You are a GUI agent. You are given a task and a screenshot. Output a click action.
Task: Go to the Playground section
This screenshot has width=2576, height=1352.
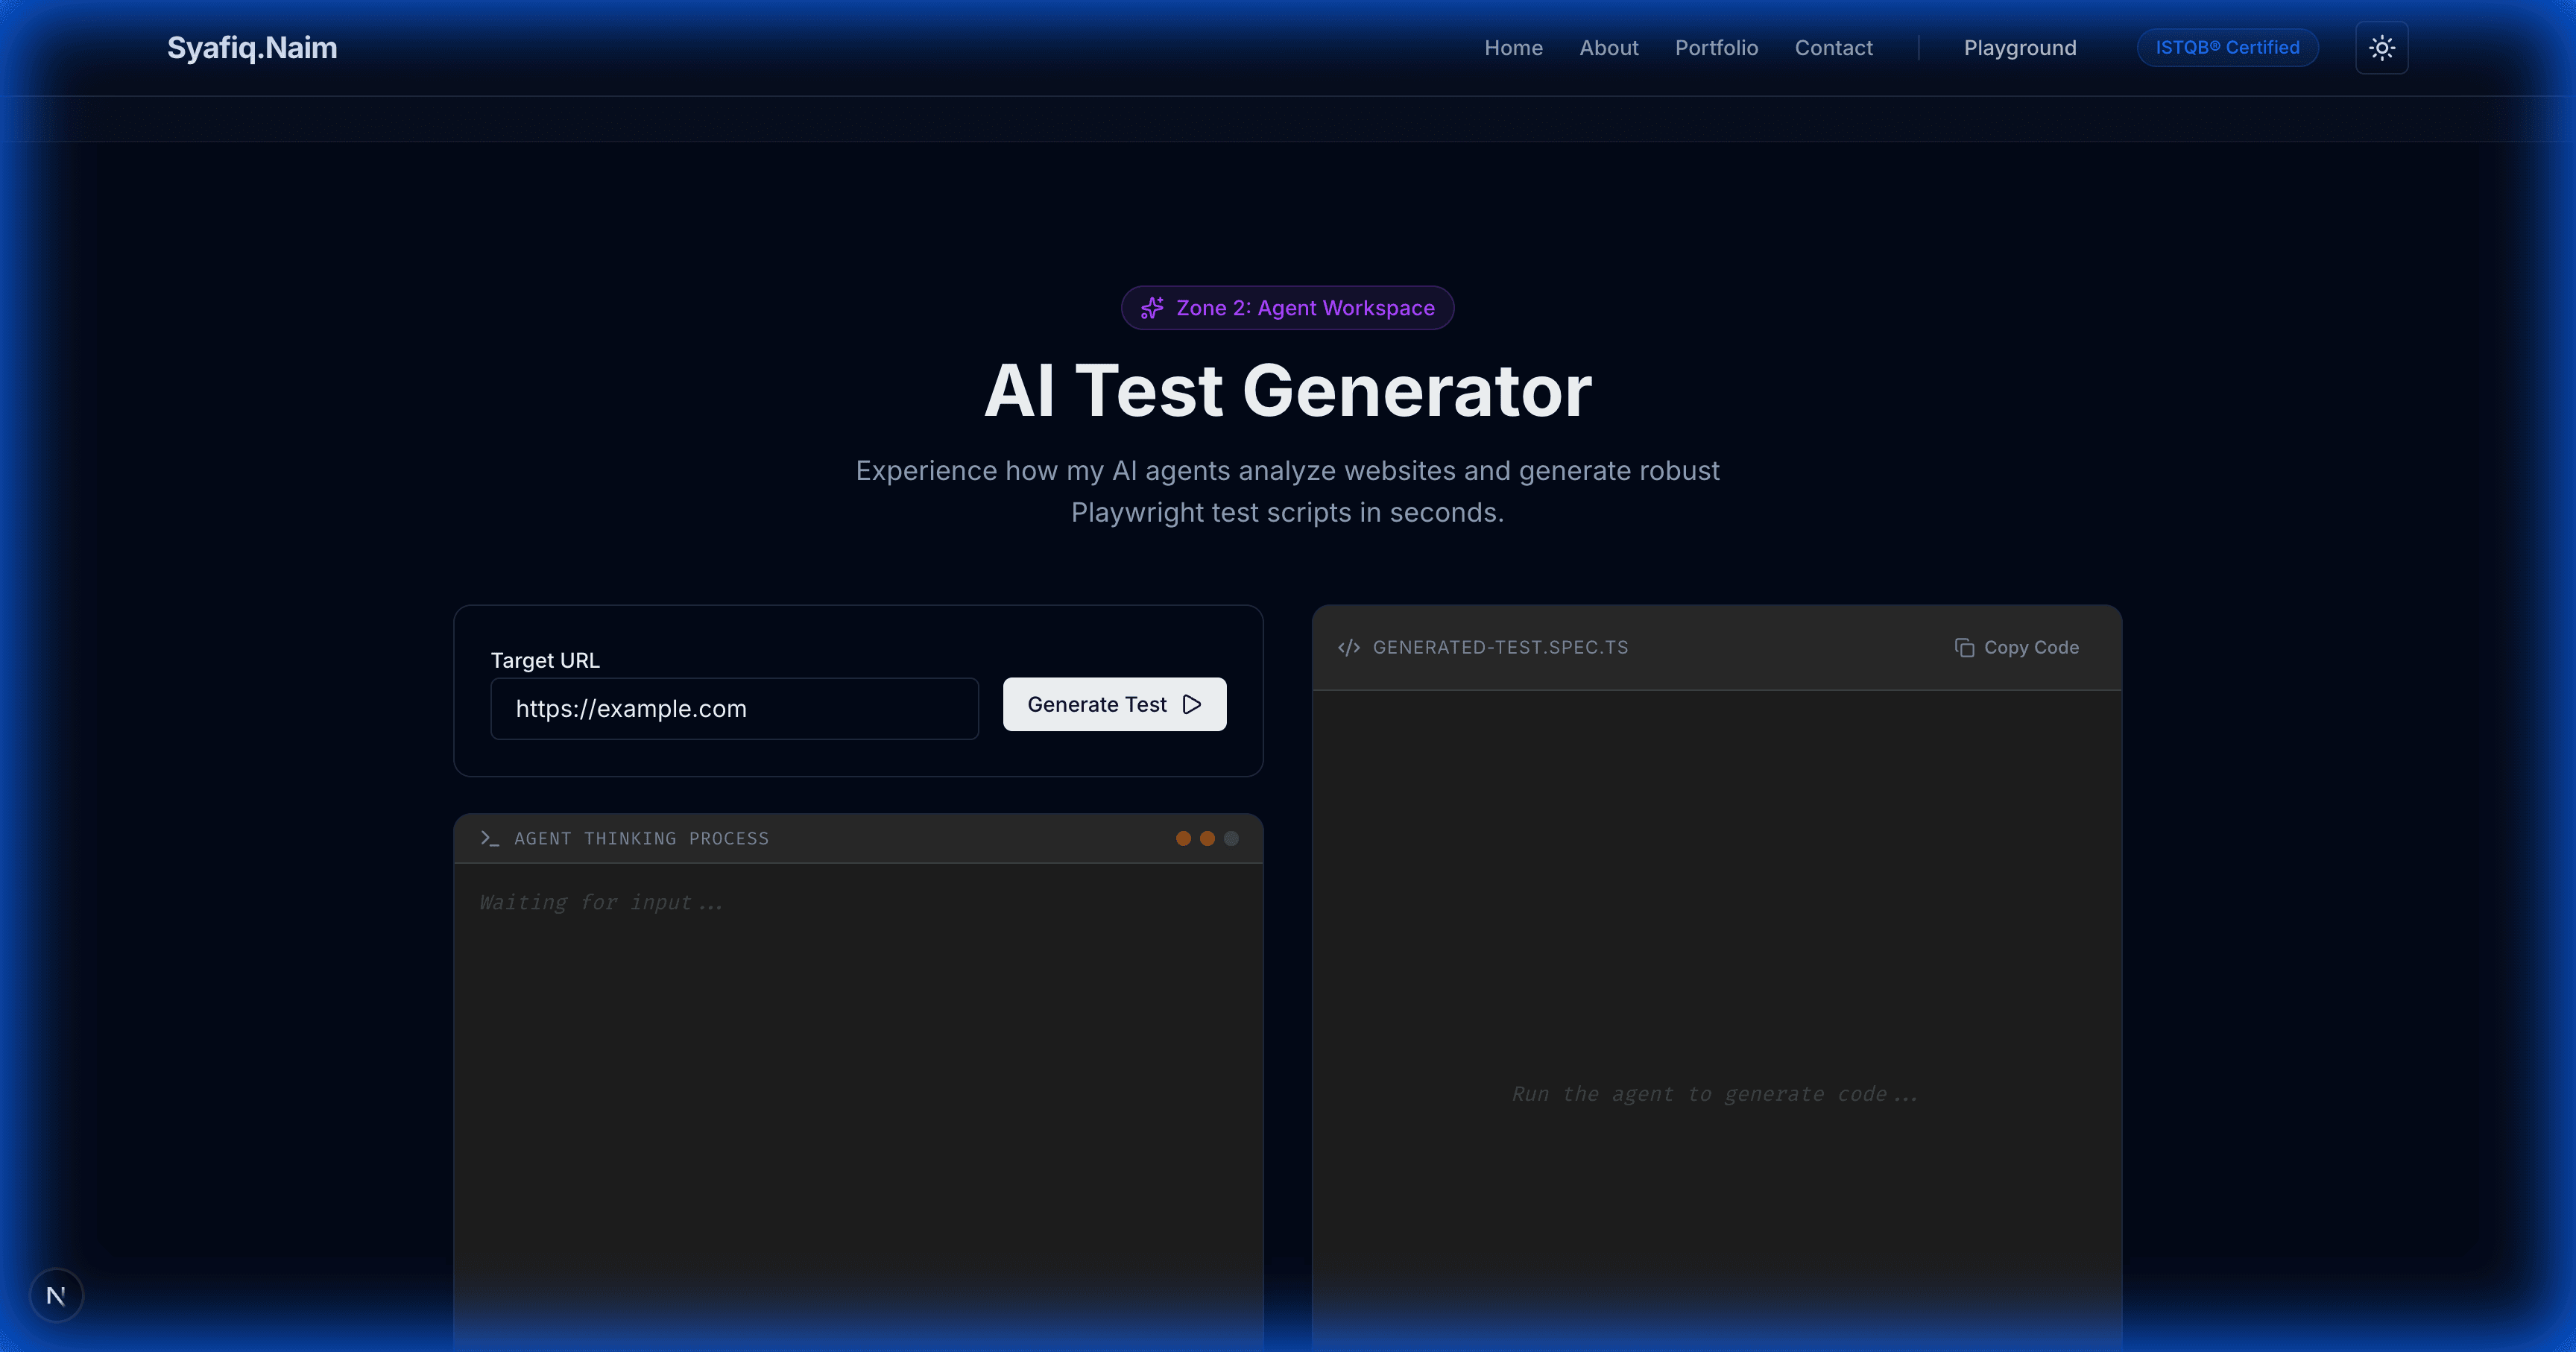(x=2019, y=47)
